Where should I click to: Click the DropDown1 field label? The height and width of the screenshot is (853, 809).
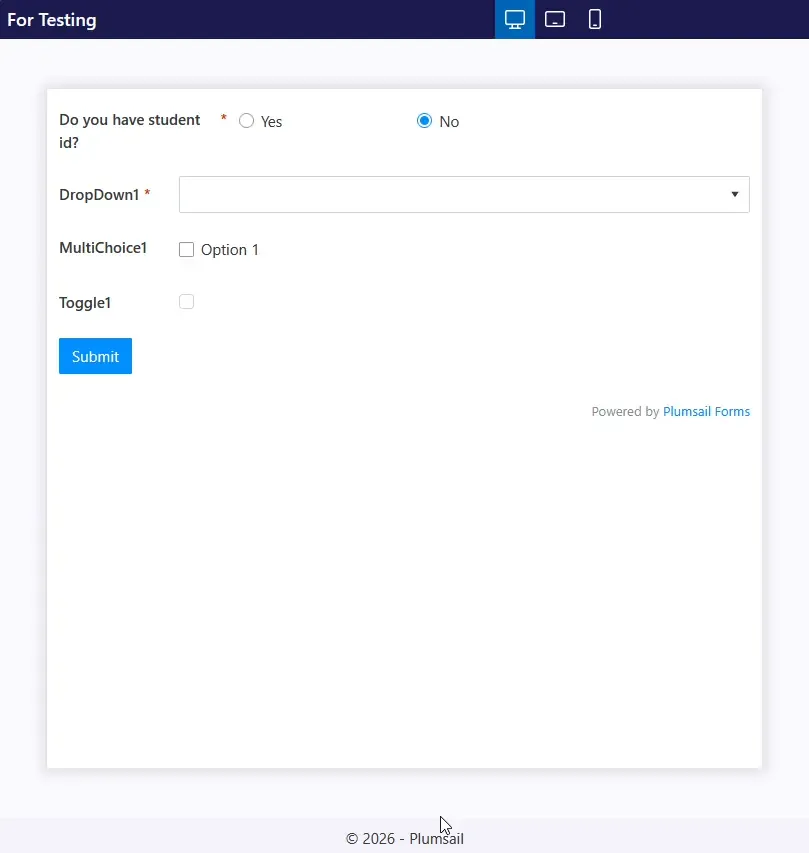(99, 195)
